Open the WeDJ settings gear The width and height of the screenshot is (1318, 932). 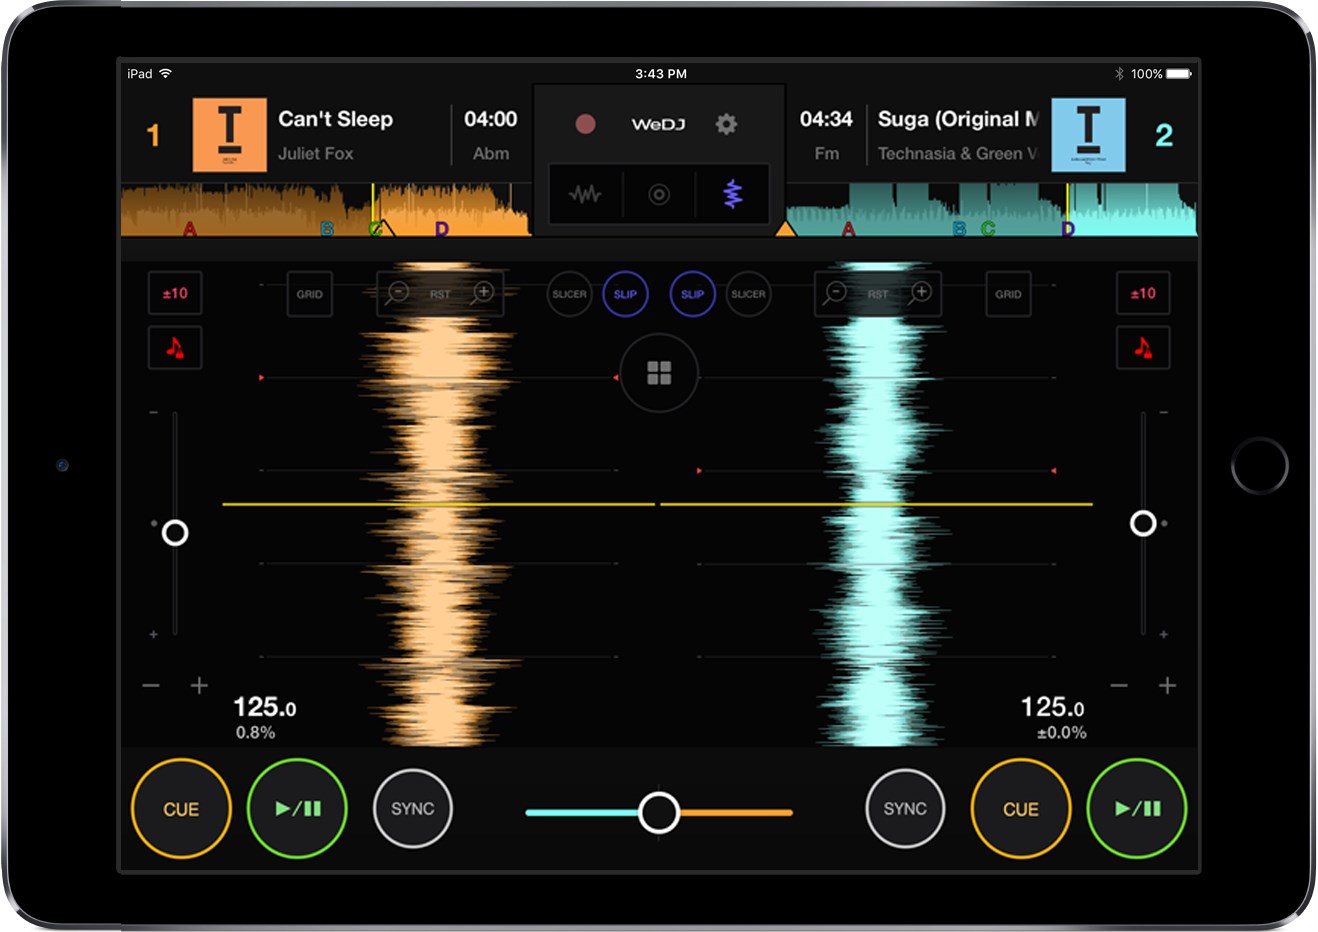(725, 124)
